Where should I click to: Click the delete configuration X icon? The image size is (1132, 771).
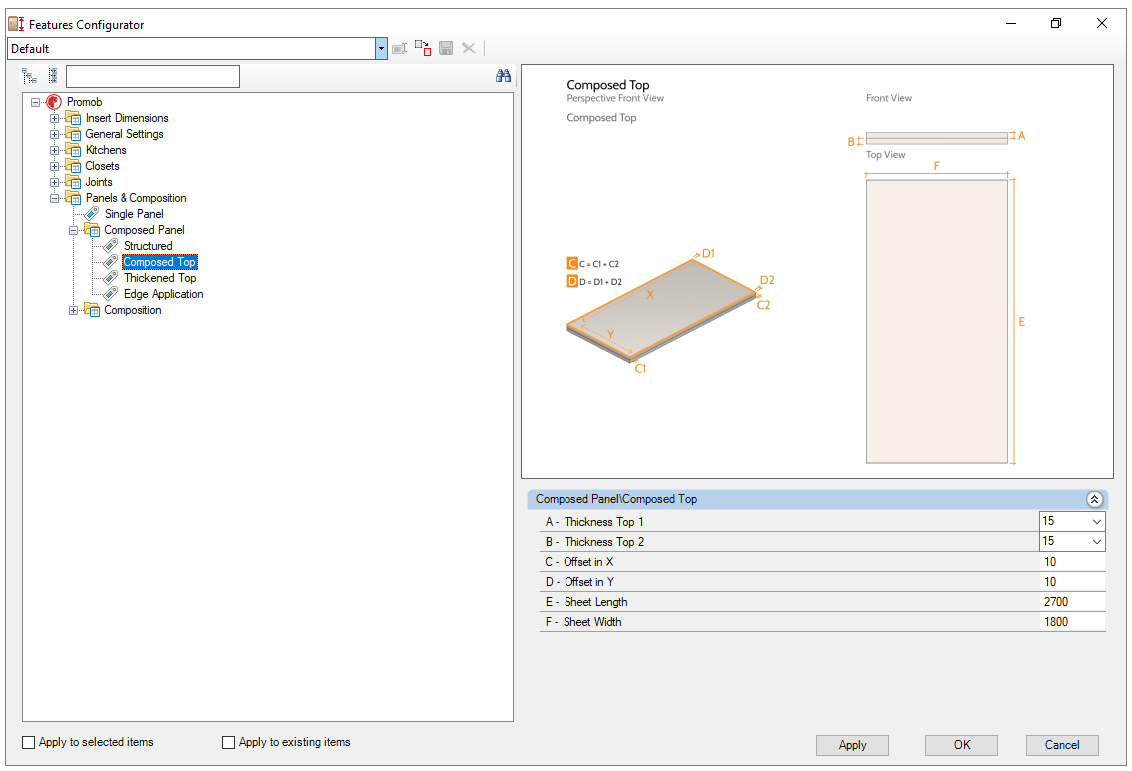click(468, 48)
